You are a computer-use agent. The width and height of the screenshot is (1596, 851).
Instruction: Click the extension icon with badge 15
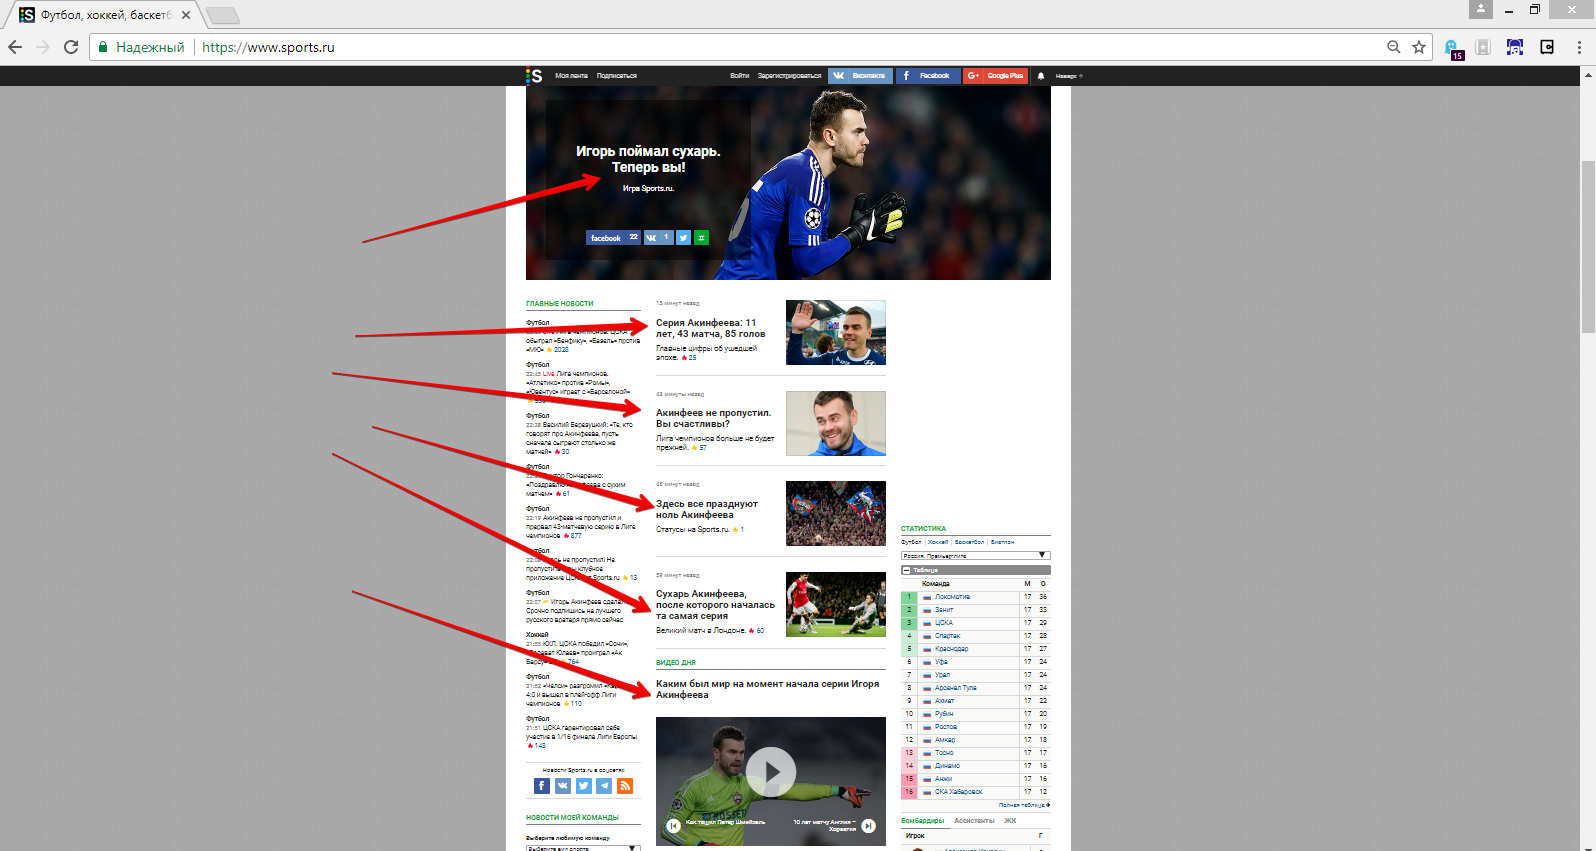[1453, 48]
